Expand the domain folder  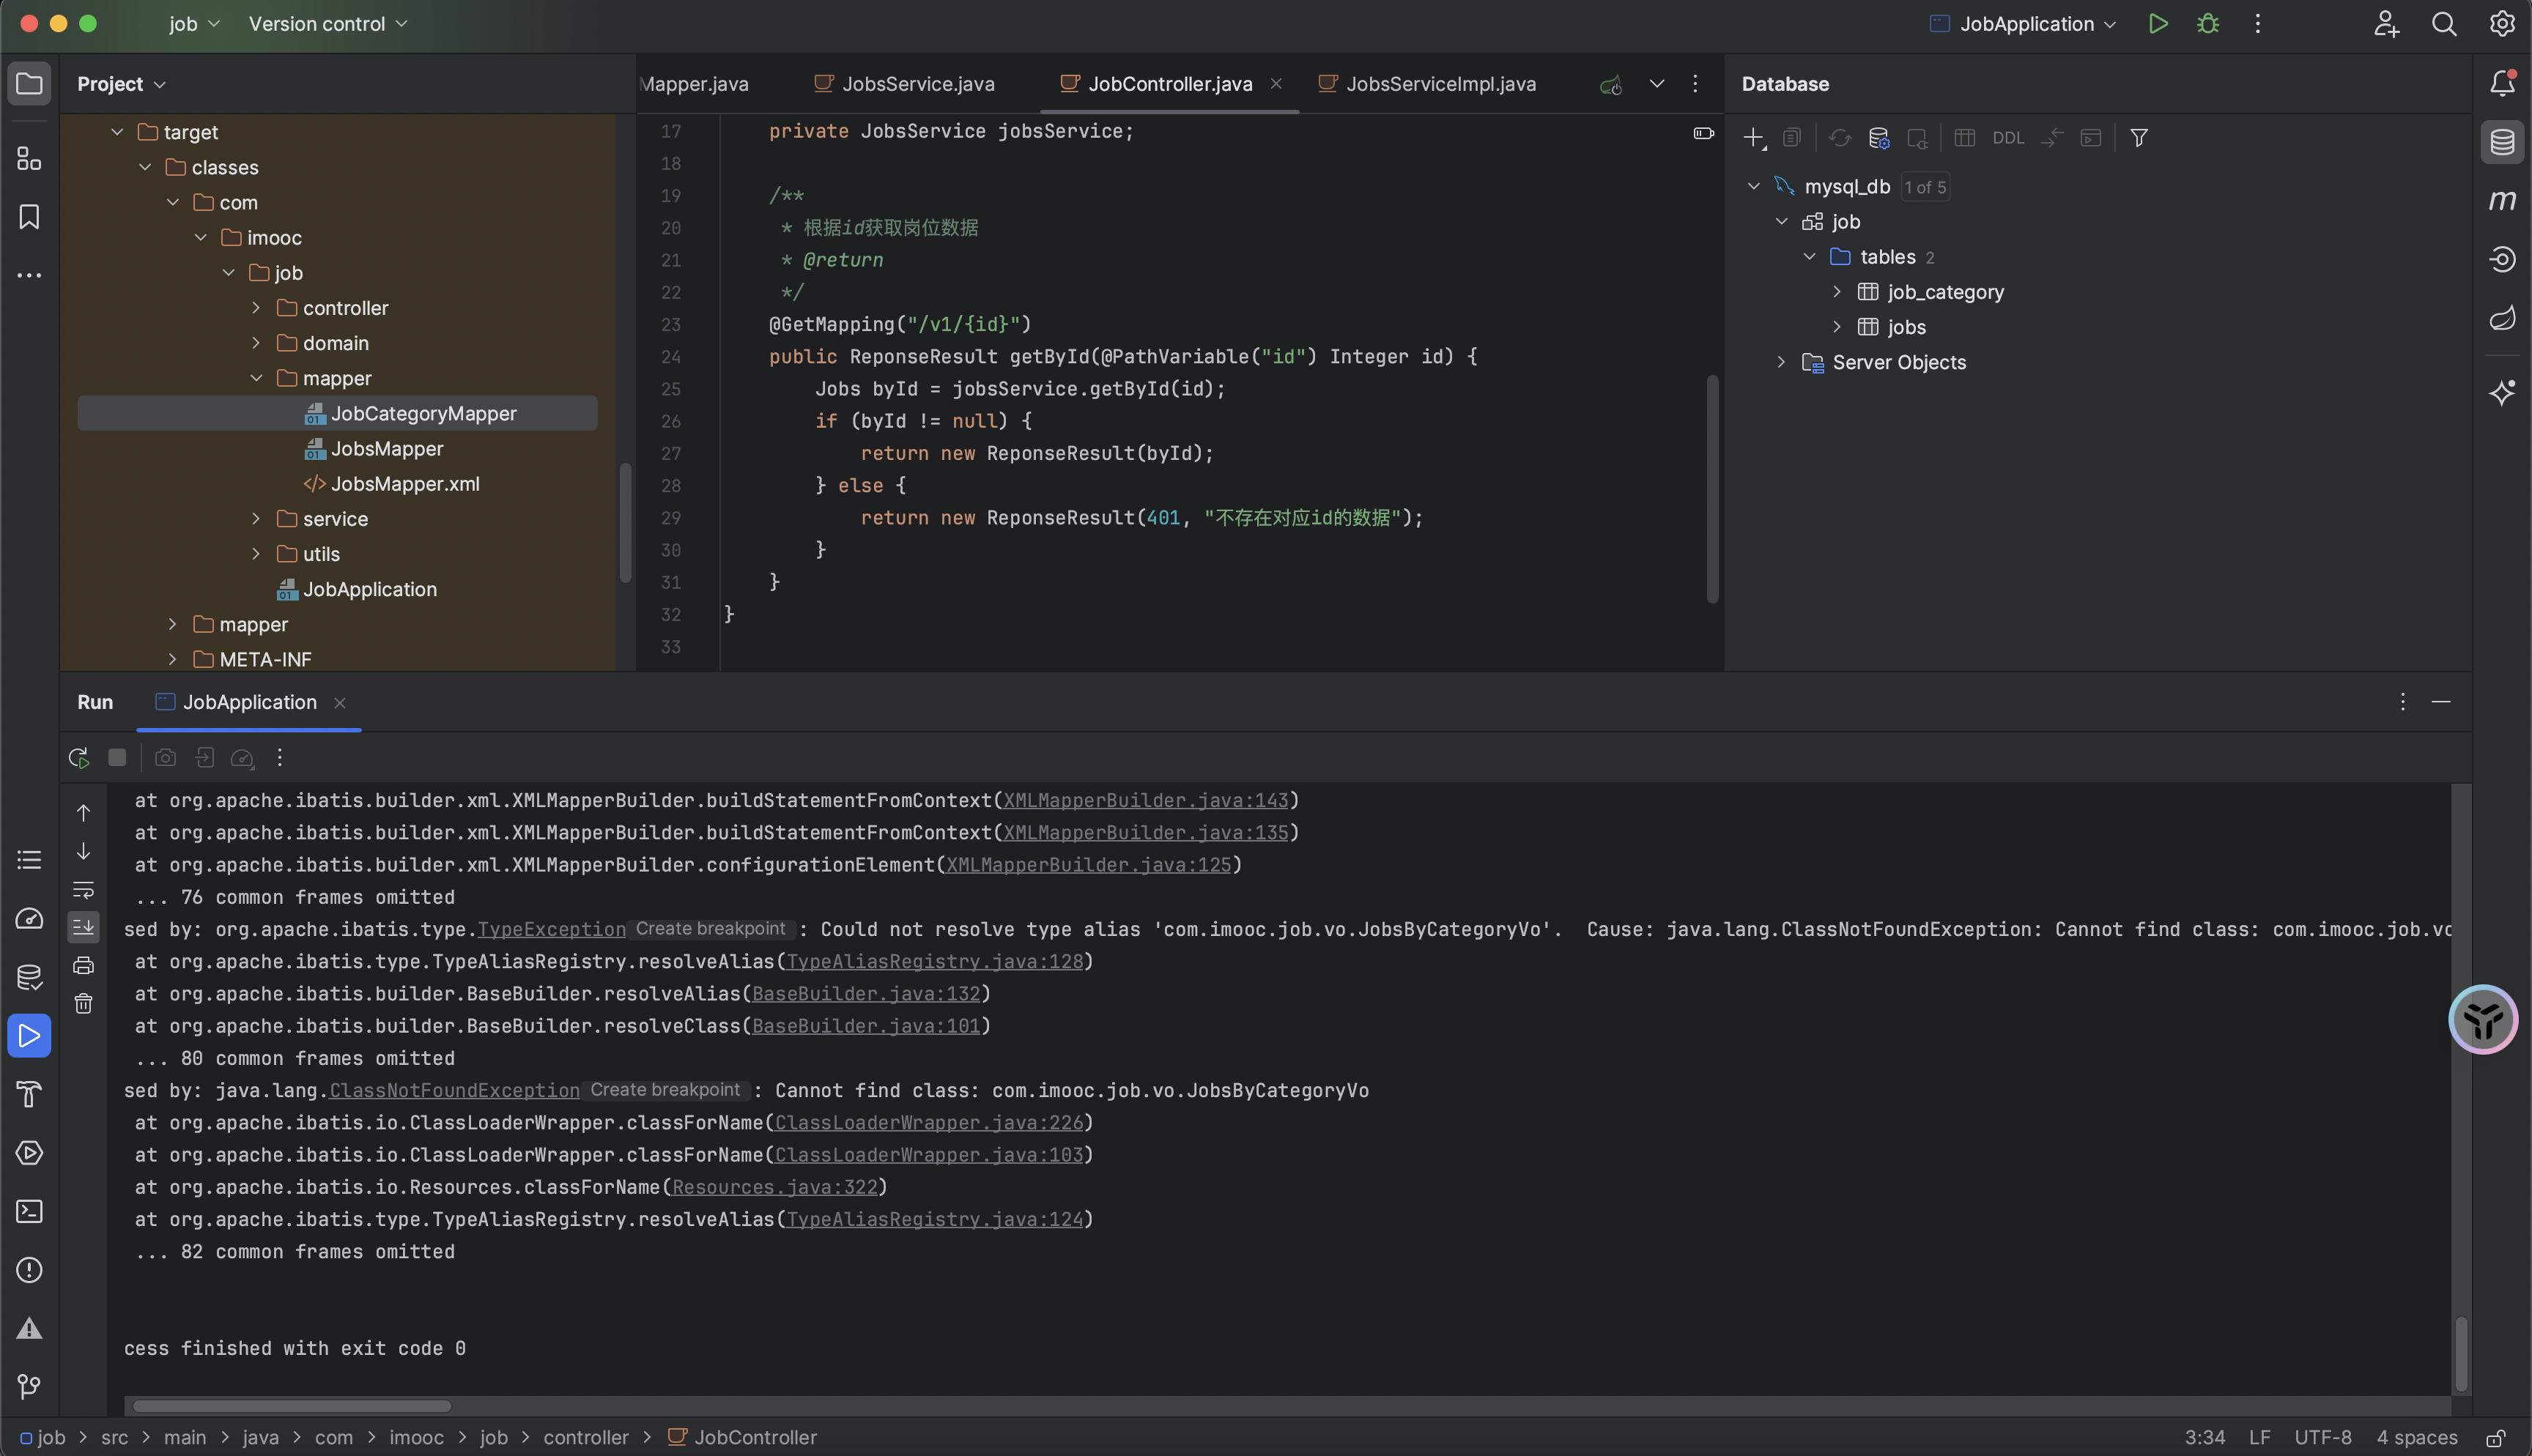pos(256,343)
